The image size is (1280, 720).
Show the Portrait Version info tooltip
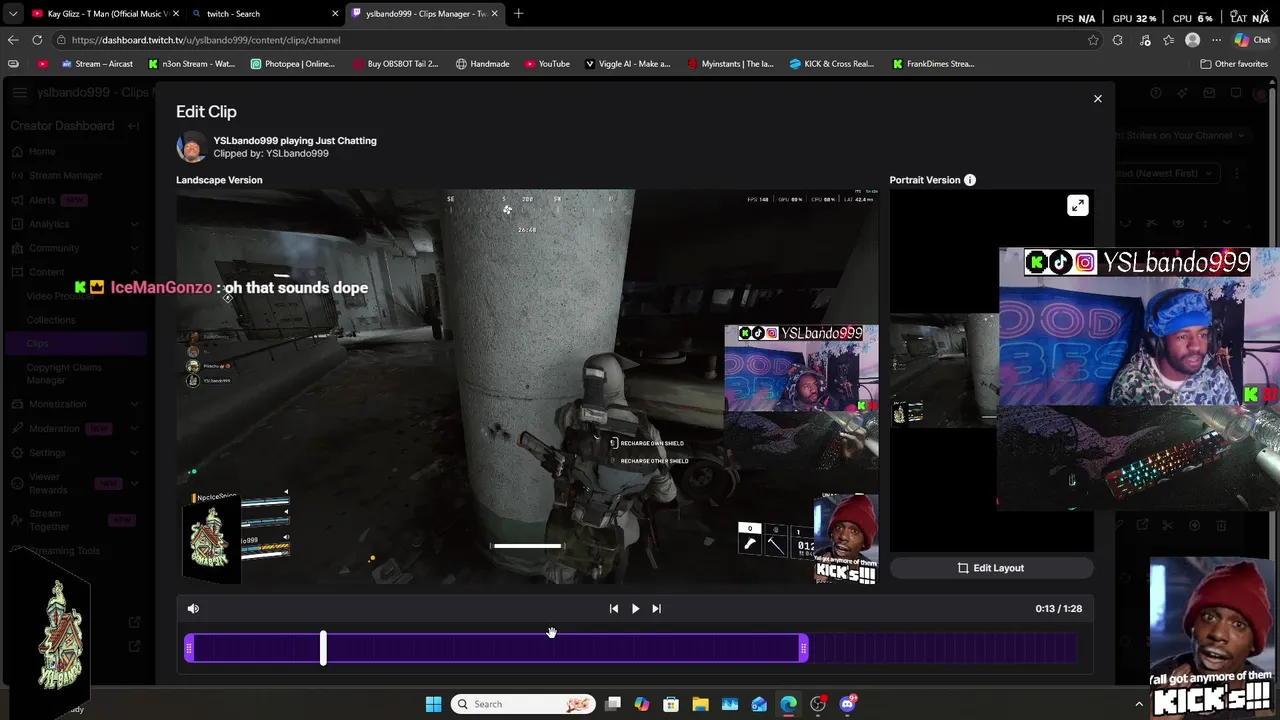coord(969,180)
